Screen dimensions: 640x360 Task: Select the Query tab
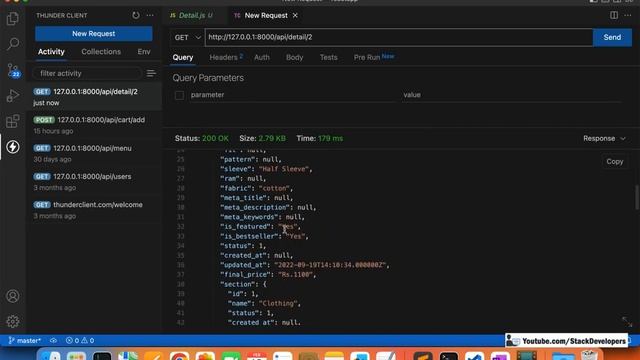point(182,58)
